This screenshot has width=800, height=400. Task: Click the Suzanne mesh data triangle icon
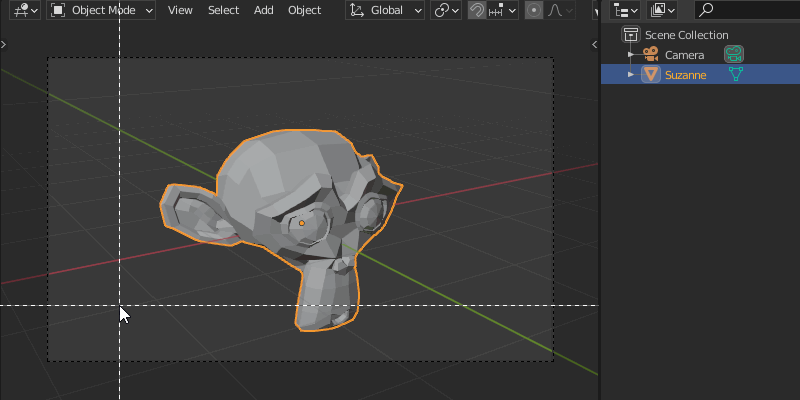735,74
